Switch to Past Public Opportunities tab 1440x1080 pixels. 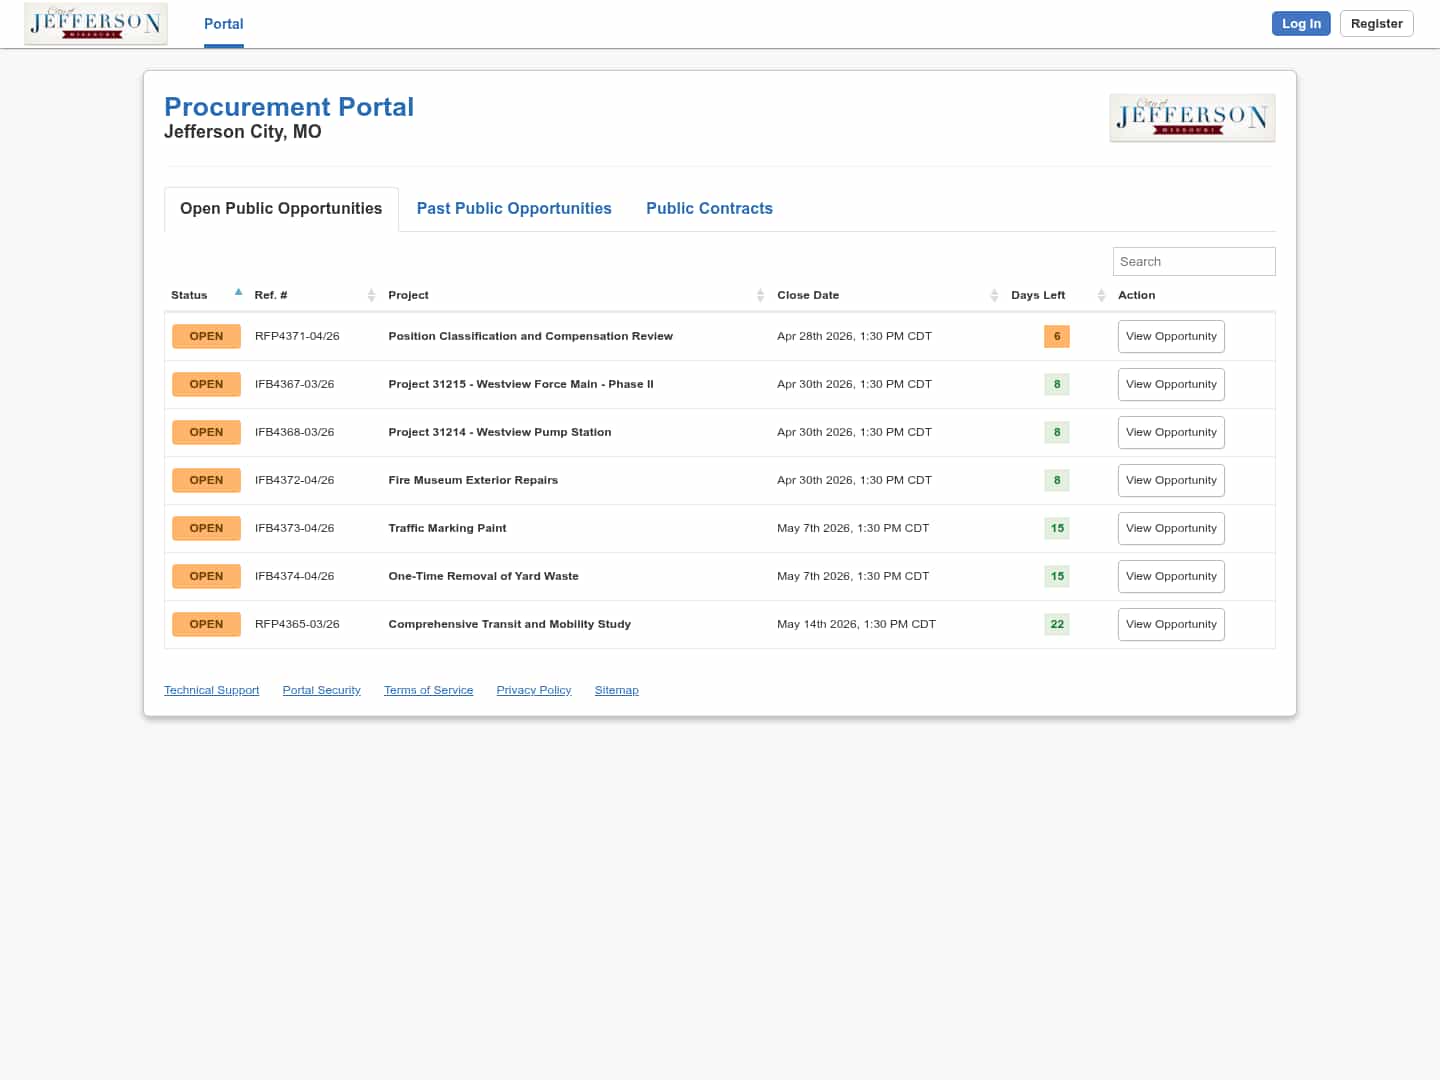pos(514,209)
